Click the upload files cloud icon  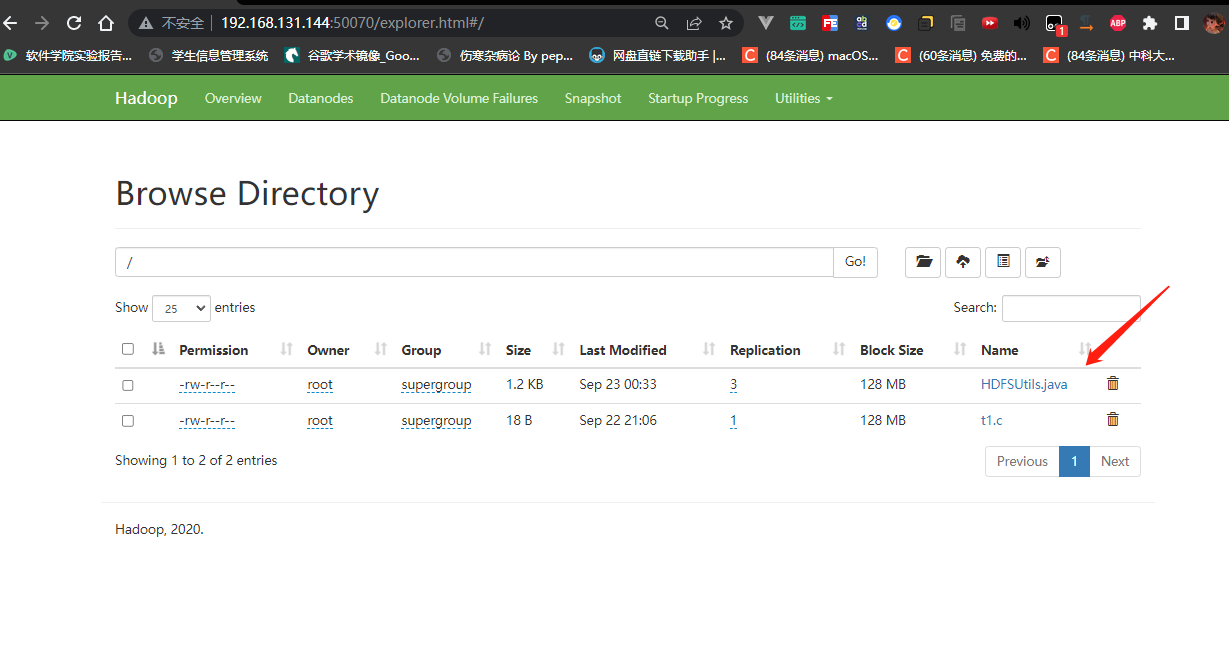coord(963,262)
